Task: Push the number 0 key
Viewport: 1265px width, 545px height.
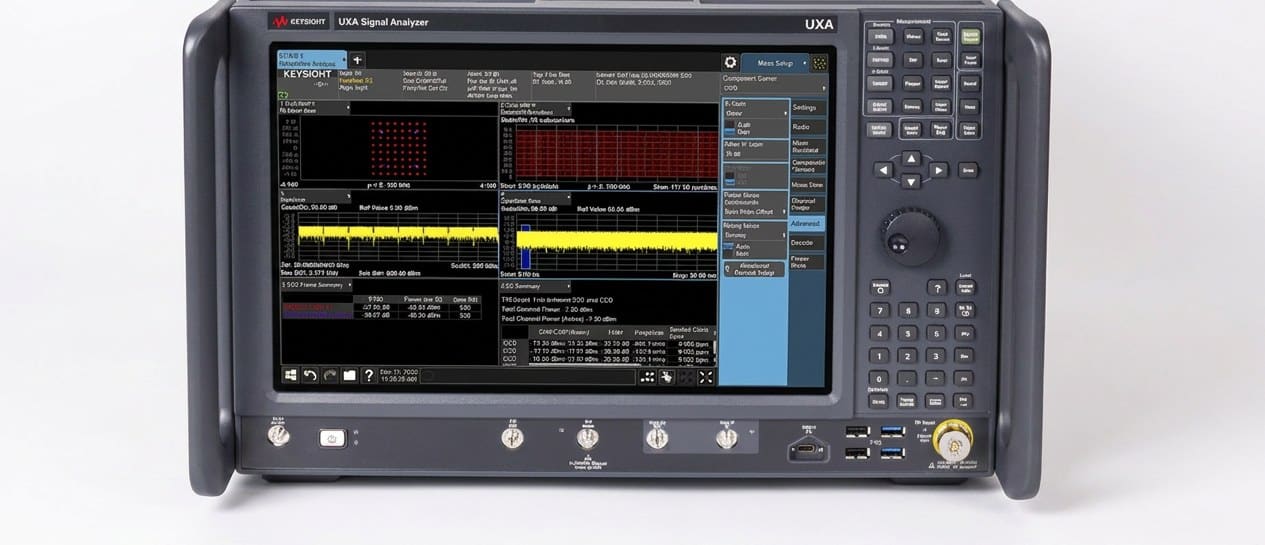Action: pyautogui.click(x=879, y=379)
